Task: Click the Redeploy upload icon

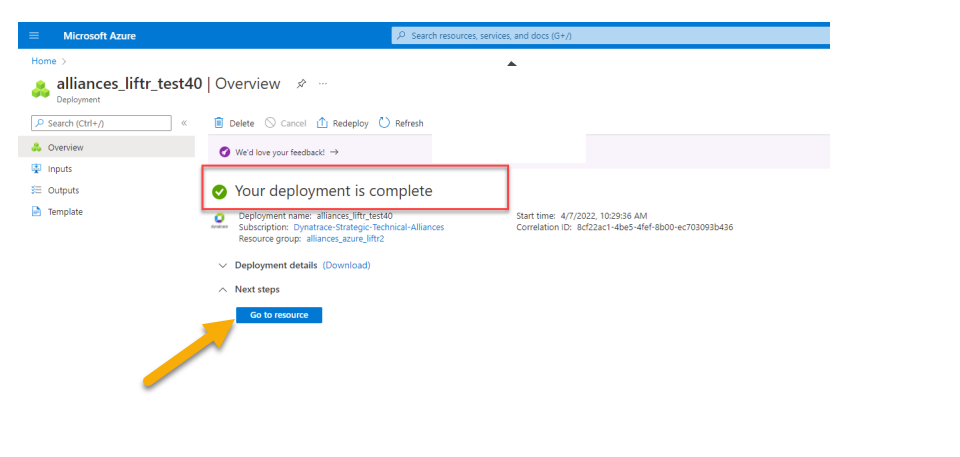Action: 322,123
